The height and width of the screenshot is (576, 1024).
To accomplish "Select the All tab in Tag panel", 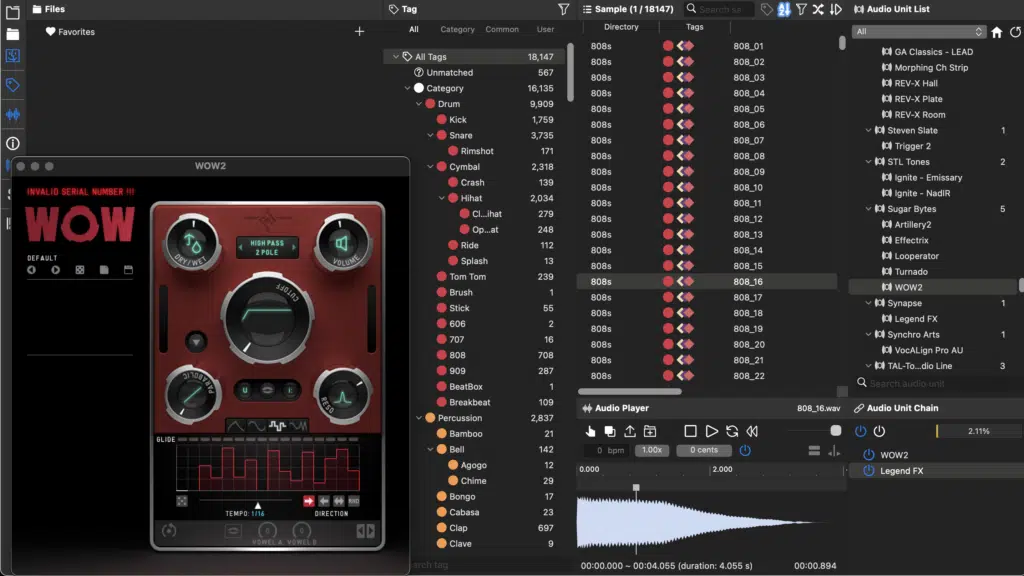I will pos(414,29).
